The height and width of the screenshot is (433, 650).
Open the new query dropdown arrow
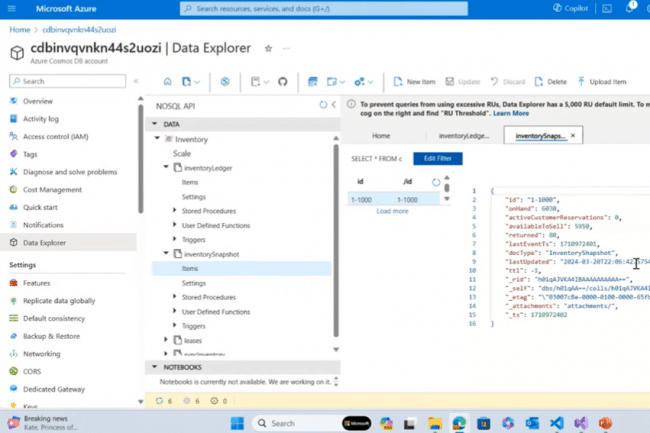[342, 82]
